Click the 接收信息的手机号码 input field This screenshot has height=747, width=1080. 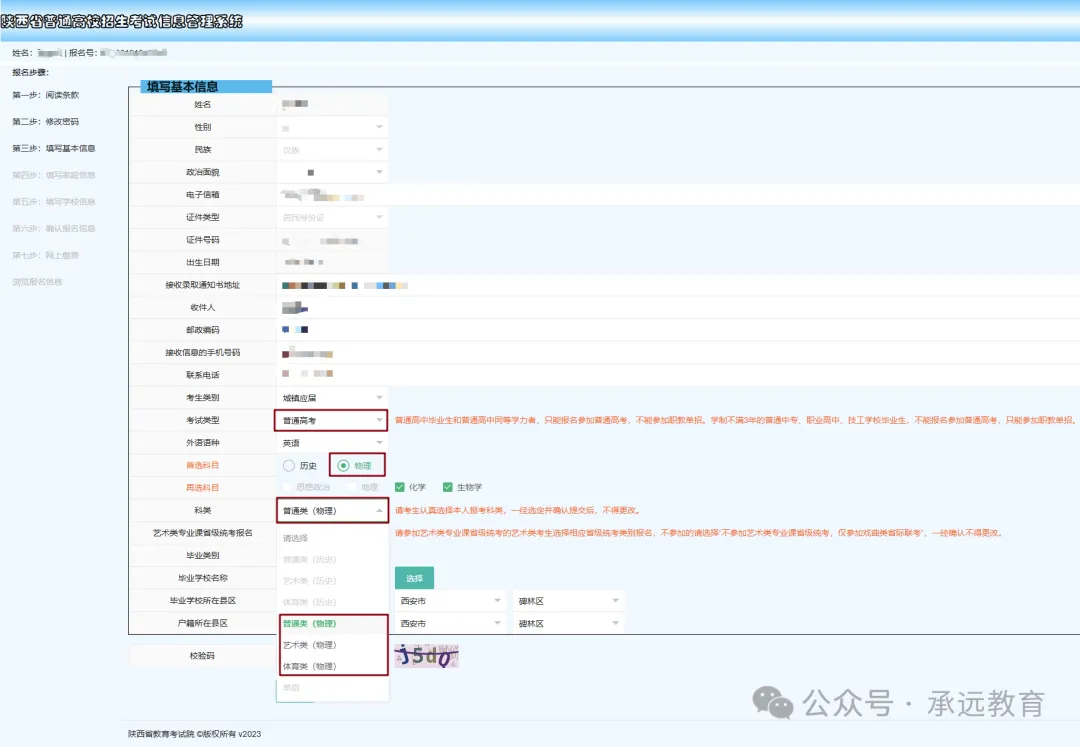pos(678,353)
